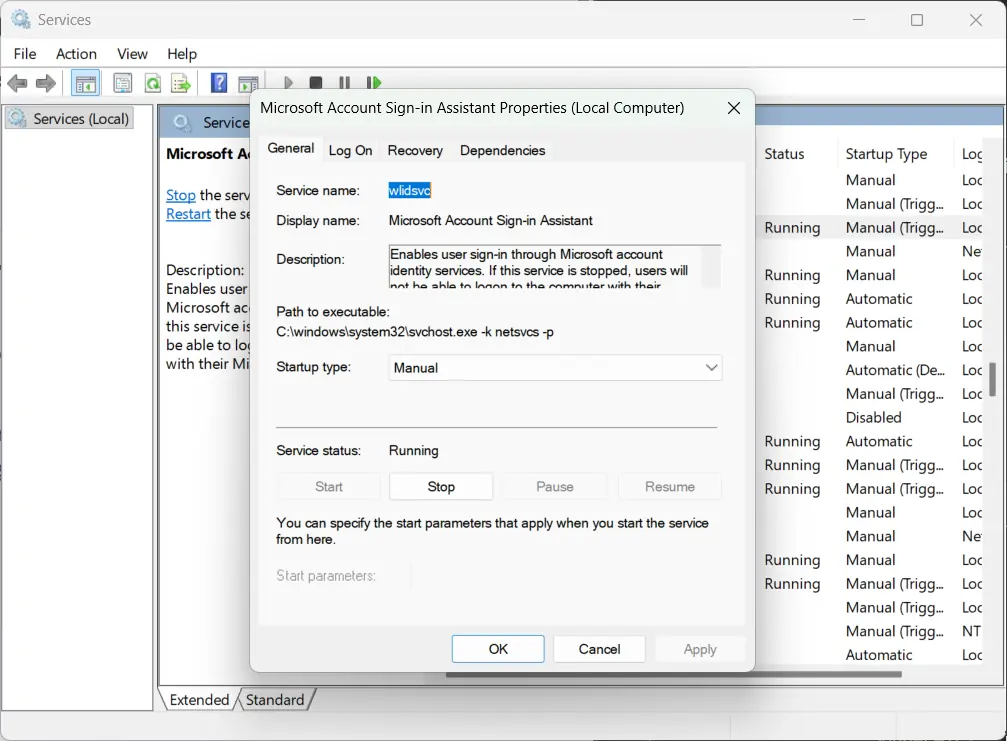The height and width of the screenshot is (741, 1007).
Task: Click the Stop Service square toolbar icon
Action: coord(316,83)
